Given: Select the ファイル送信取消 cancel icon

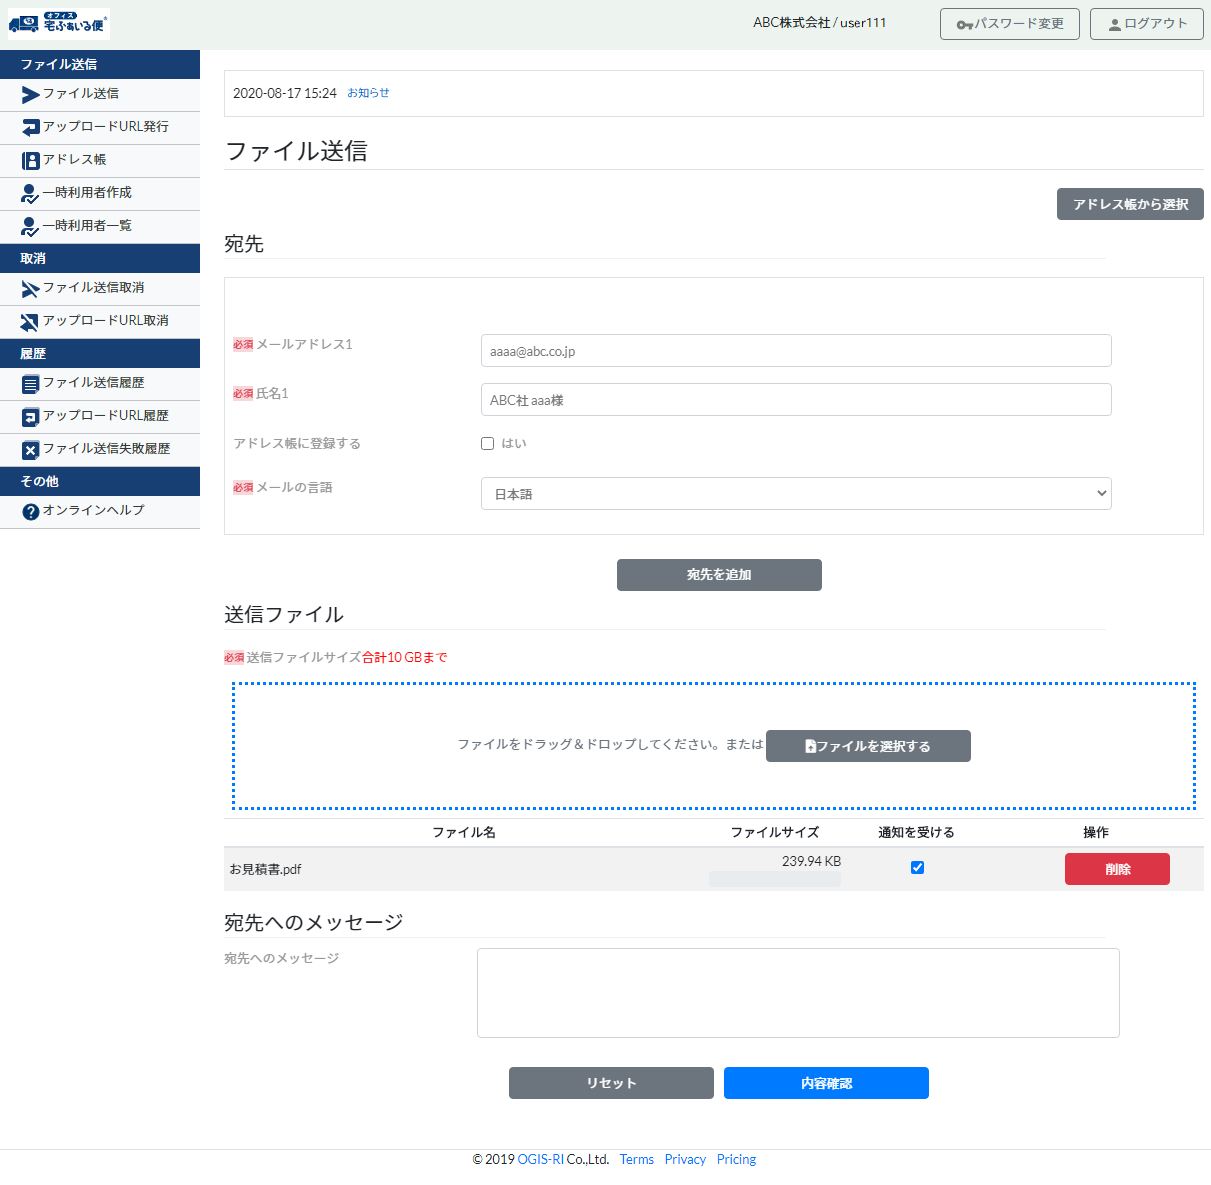Looking at the screenshot, I should click(x=30, y=288).
